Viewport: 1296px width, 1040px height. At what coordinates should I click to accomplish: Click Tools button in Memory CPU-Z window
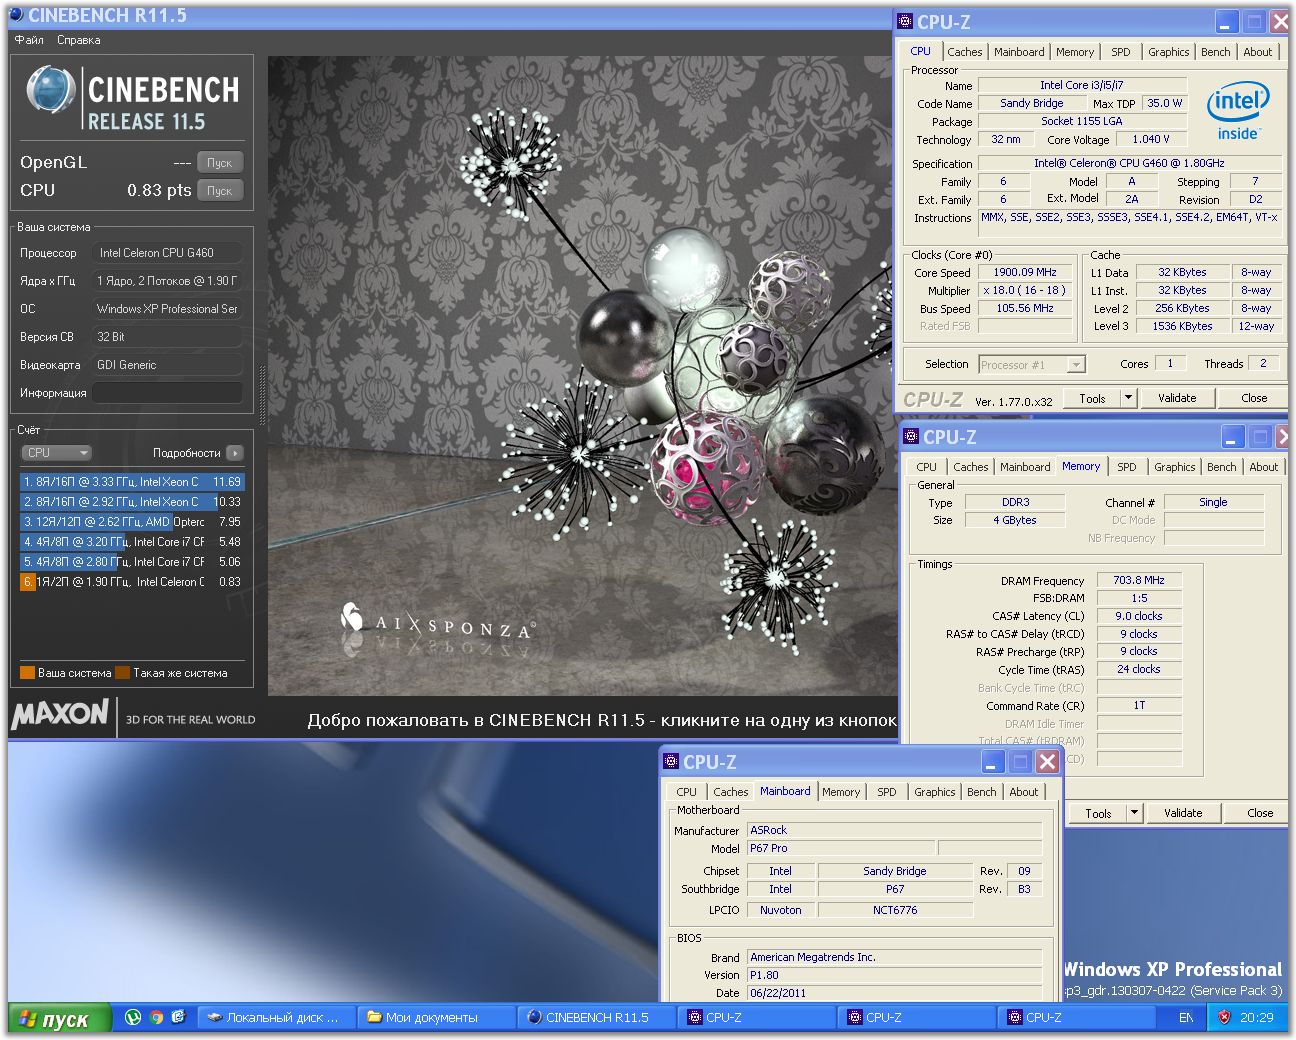[1098, 813]
